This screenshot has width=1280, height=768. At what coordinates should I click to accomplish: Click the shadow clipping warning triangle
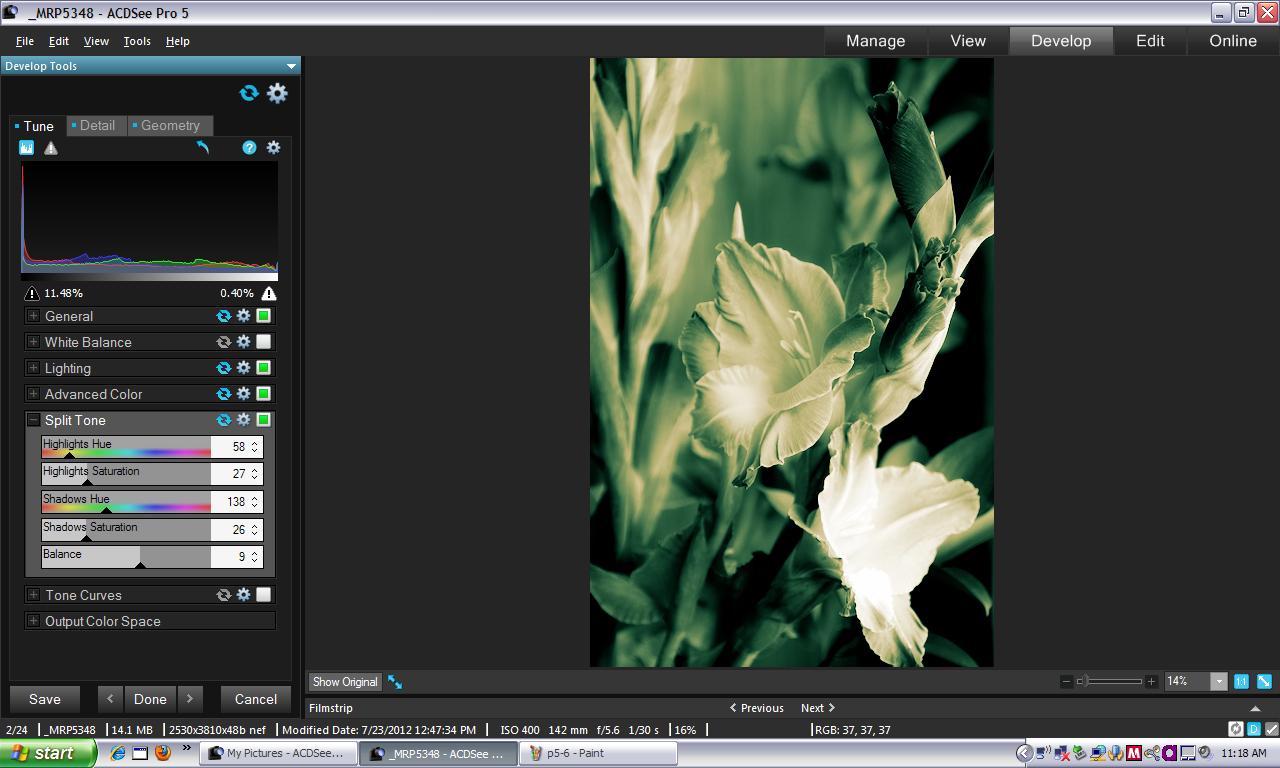(32, 293)
